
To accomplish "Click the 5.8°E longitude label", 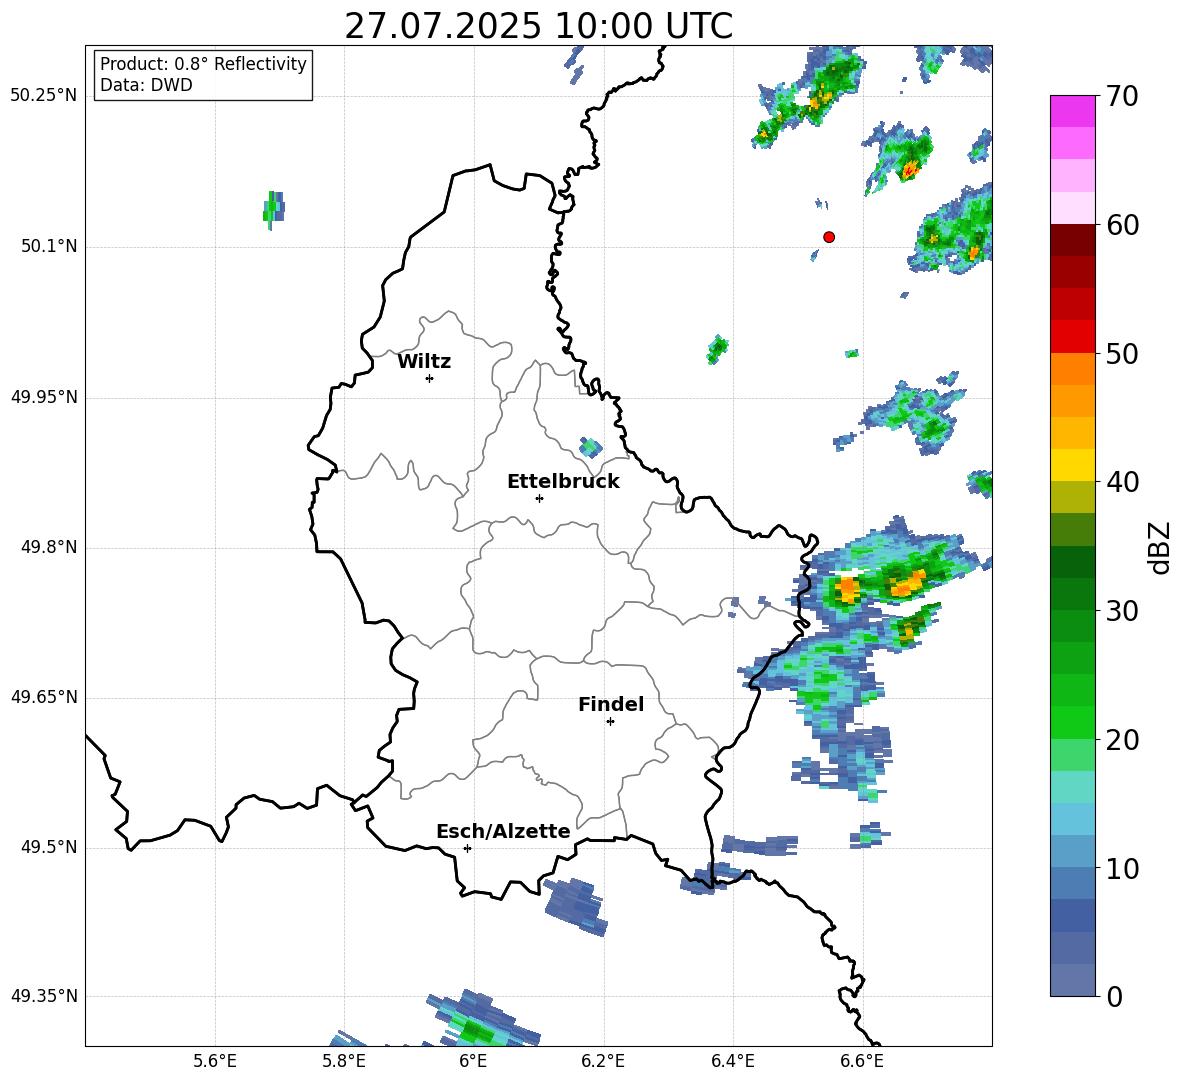I will pos(344,1062).
